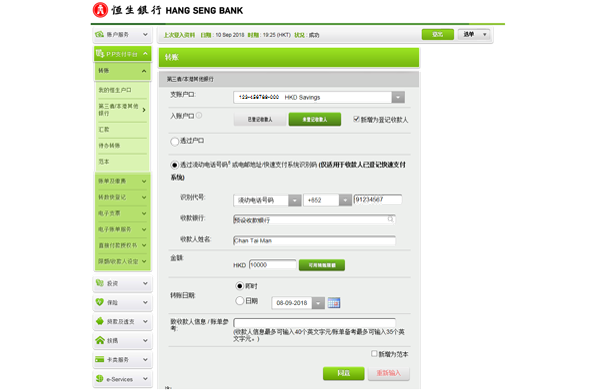The width and height of the screenshot is (600, 390).
Task: Expand the 电子账单服务 section
Action: (122, 229)
